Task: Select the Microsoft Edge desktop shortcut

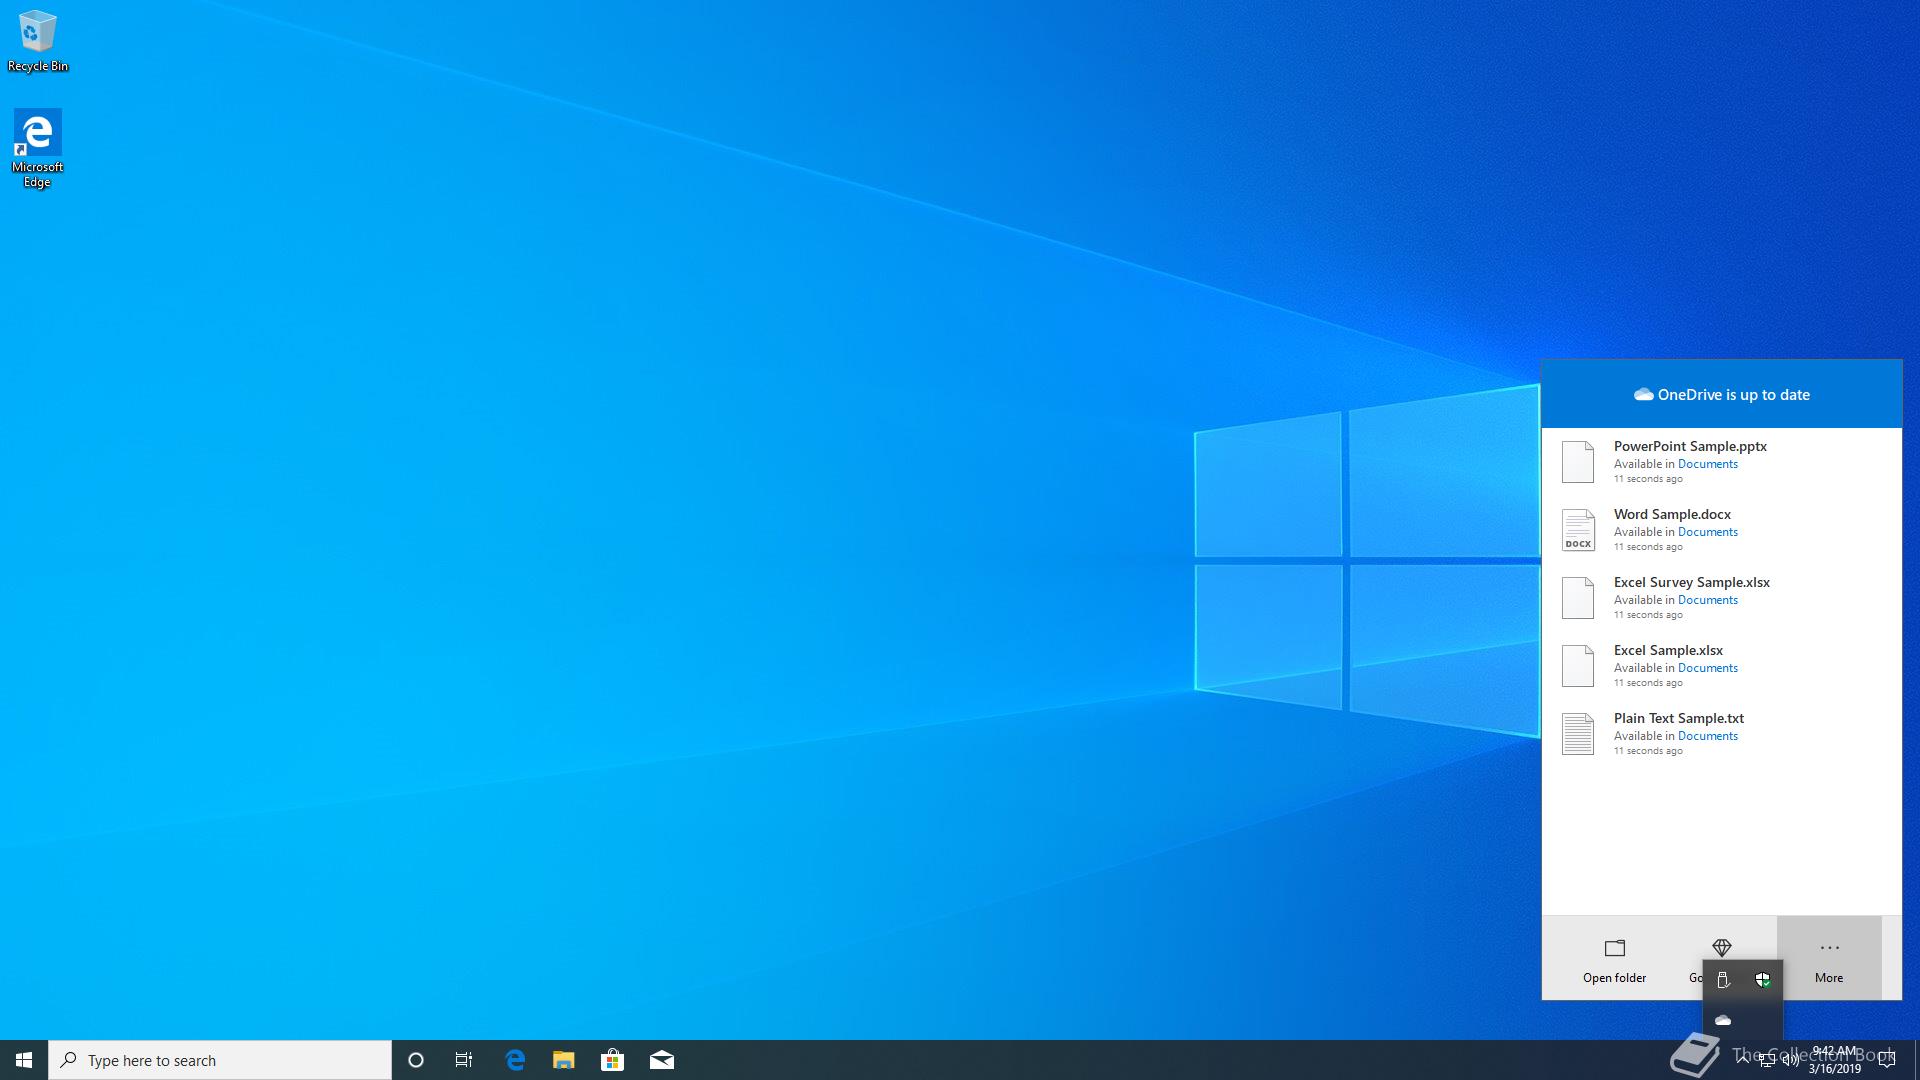Action: point(37,148)
